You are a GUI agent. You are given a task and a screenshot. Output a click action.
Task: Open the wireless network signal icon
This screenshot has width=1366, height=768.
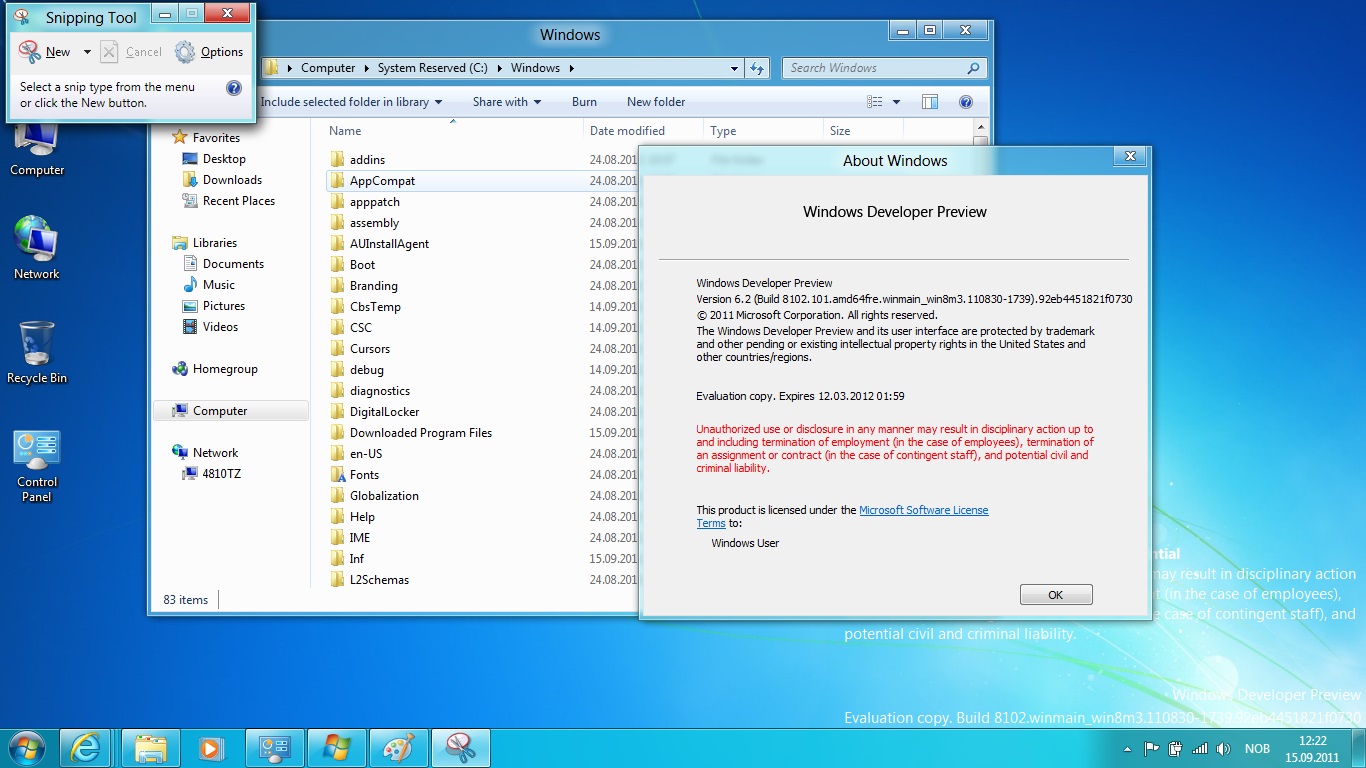1200,748
